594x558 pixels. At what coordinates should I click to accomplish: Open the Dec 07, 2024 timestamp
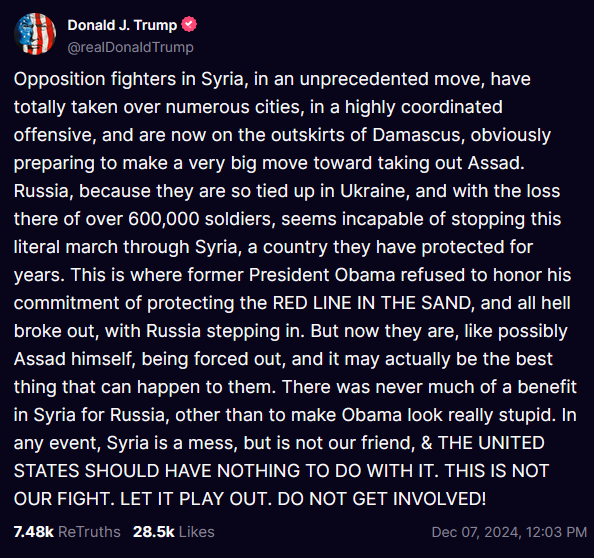(509, 532)
